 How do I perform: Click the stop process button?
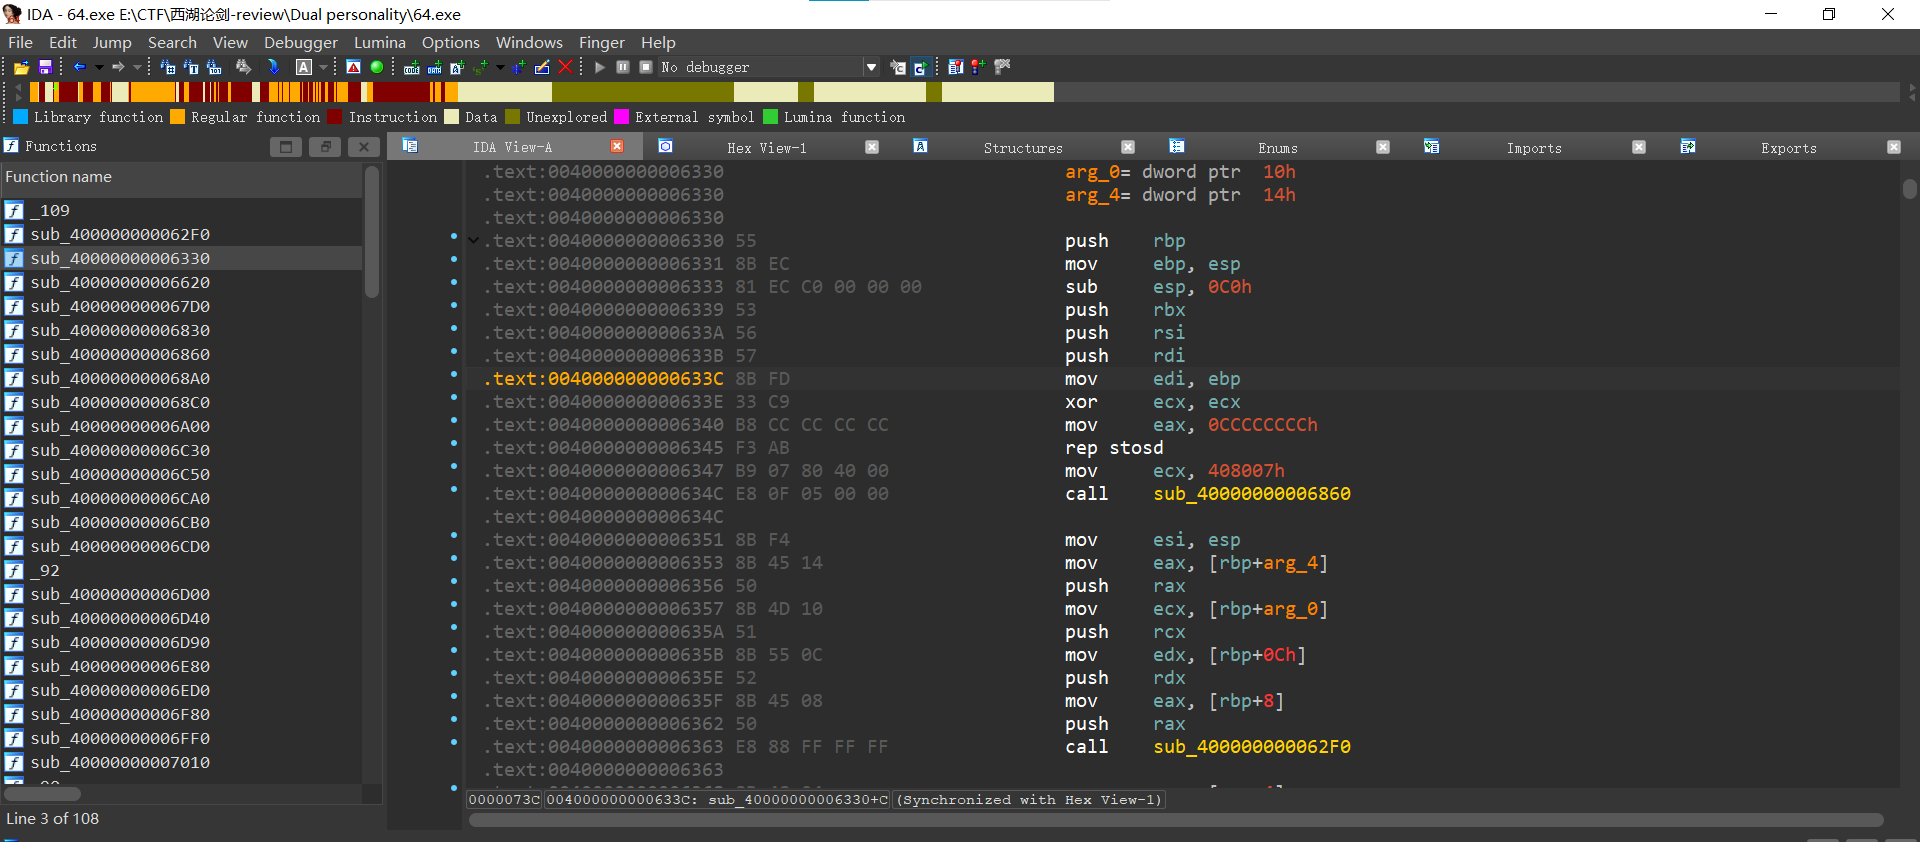[646, 67]
